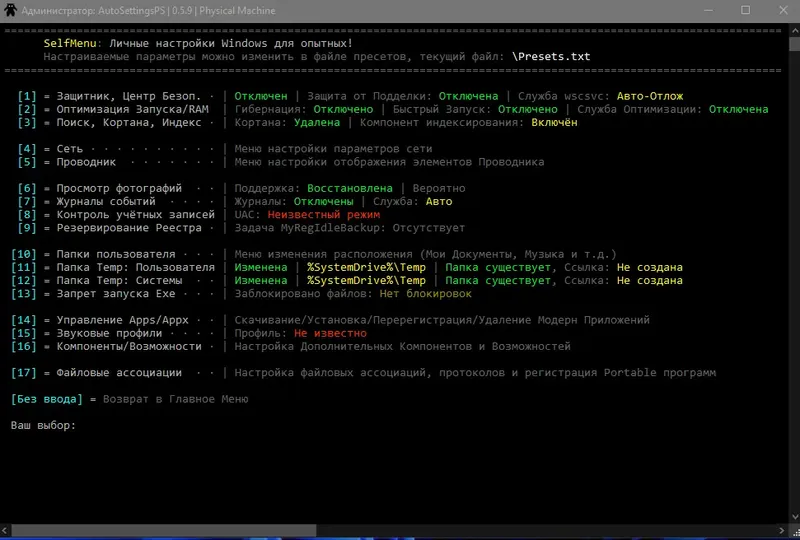Click 'Не создана' in row [12]
The height and width of the screenshot is (540, 800).
click(x=649, y=281)
